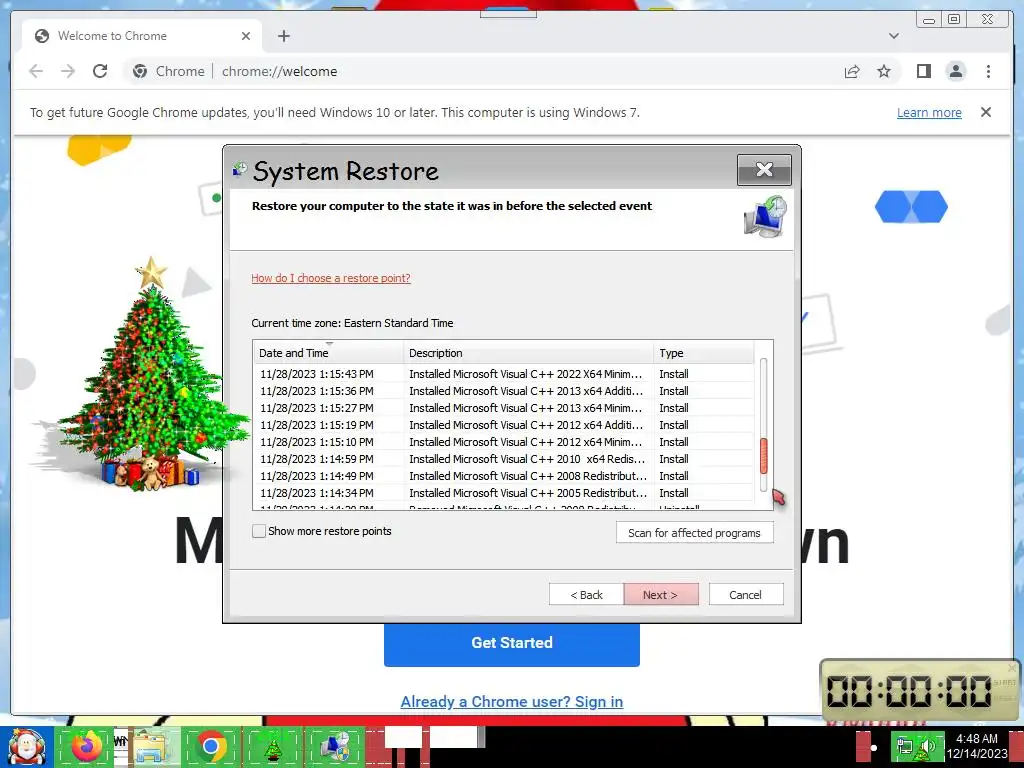Click the System Restore title icon
The image size is (1024, 768).
[240, 170]
